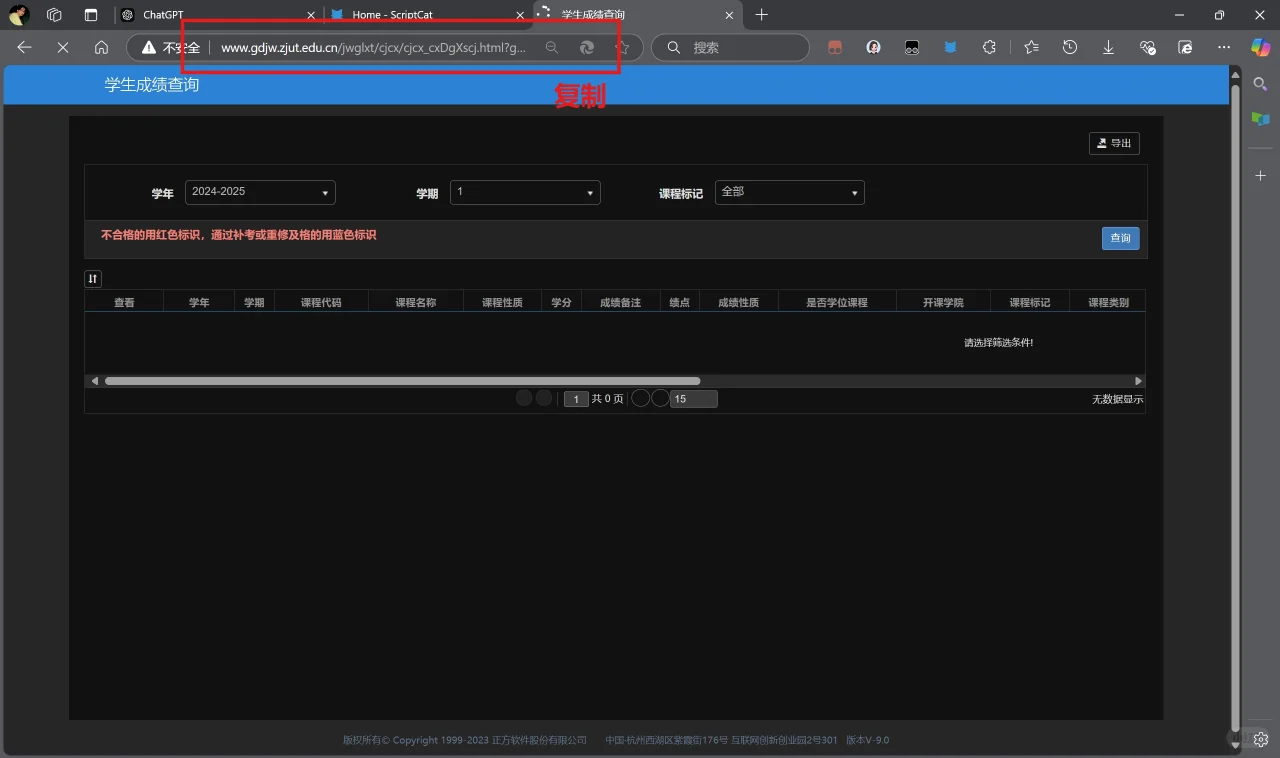The height and width of the screenshot is (758, 1280).
Task: Click the 绩点 column header
Action: [x=679, y=302]
